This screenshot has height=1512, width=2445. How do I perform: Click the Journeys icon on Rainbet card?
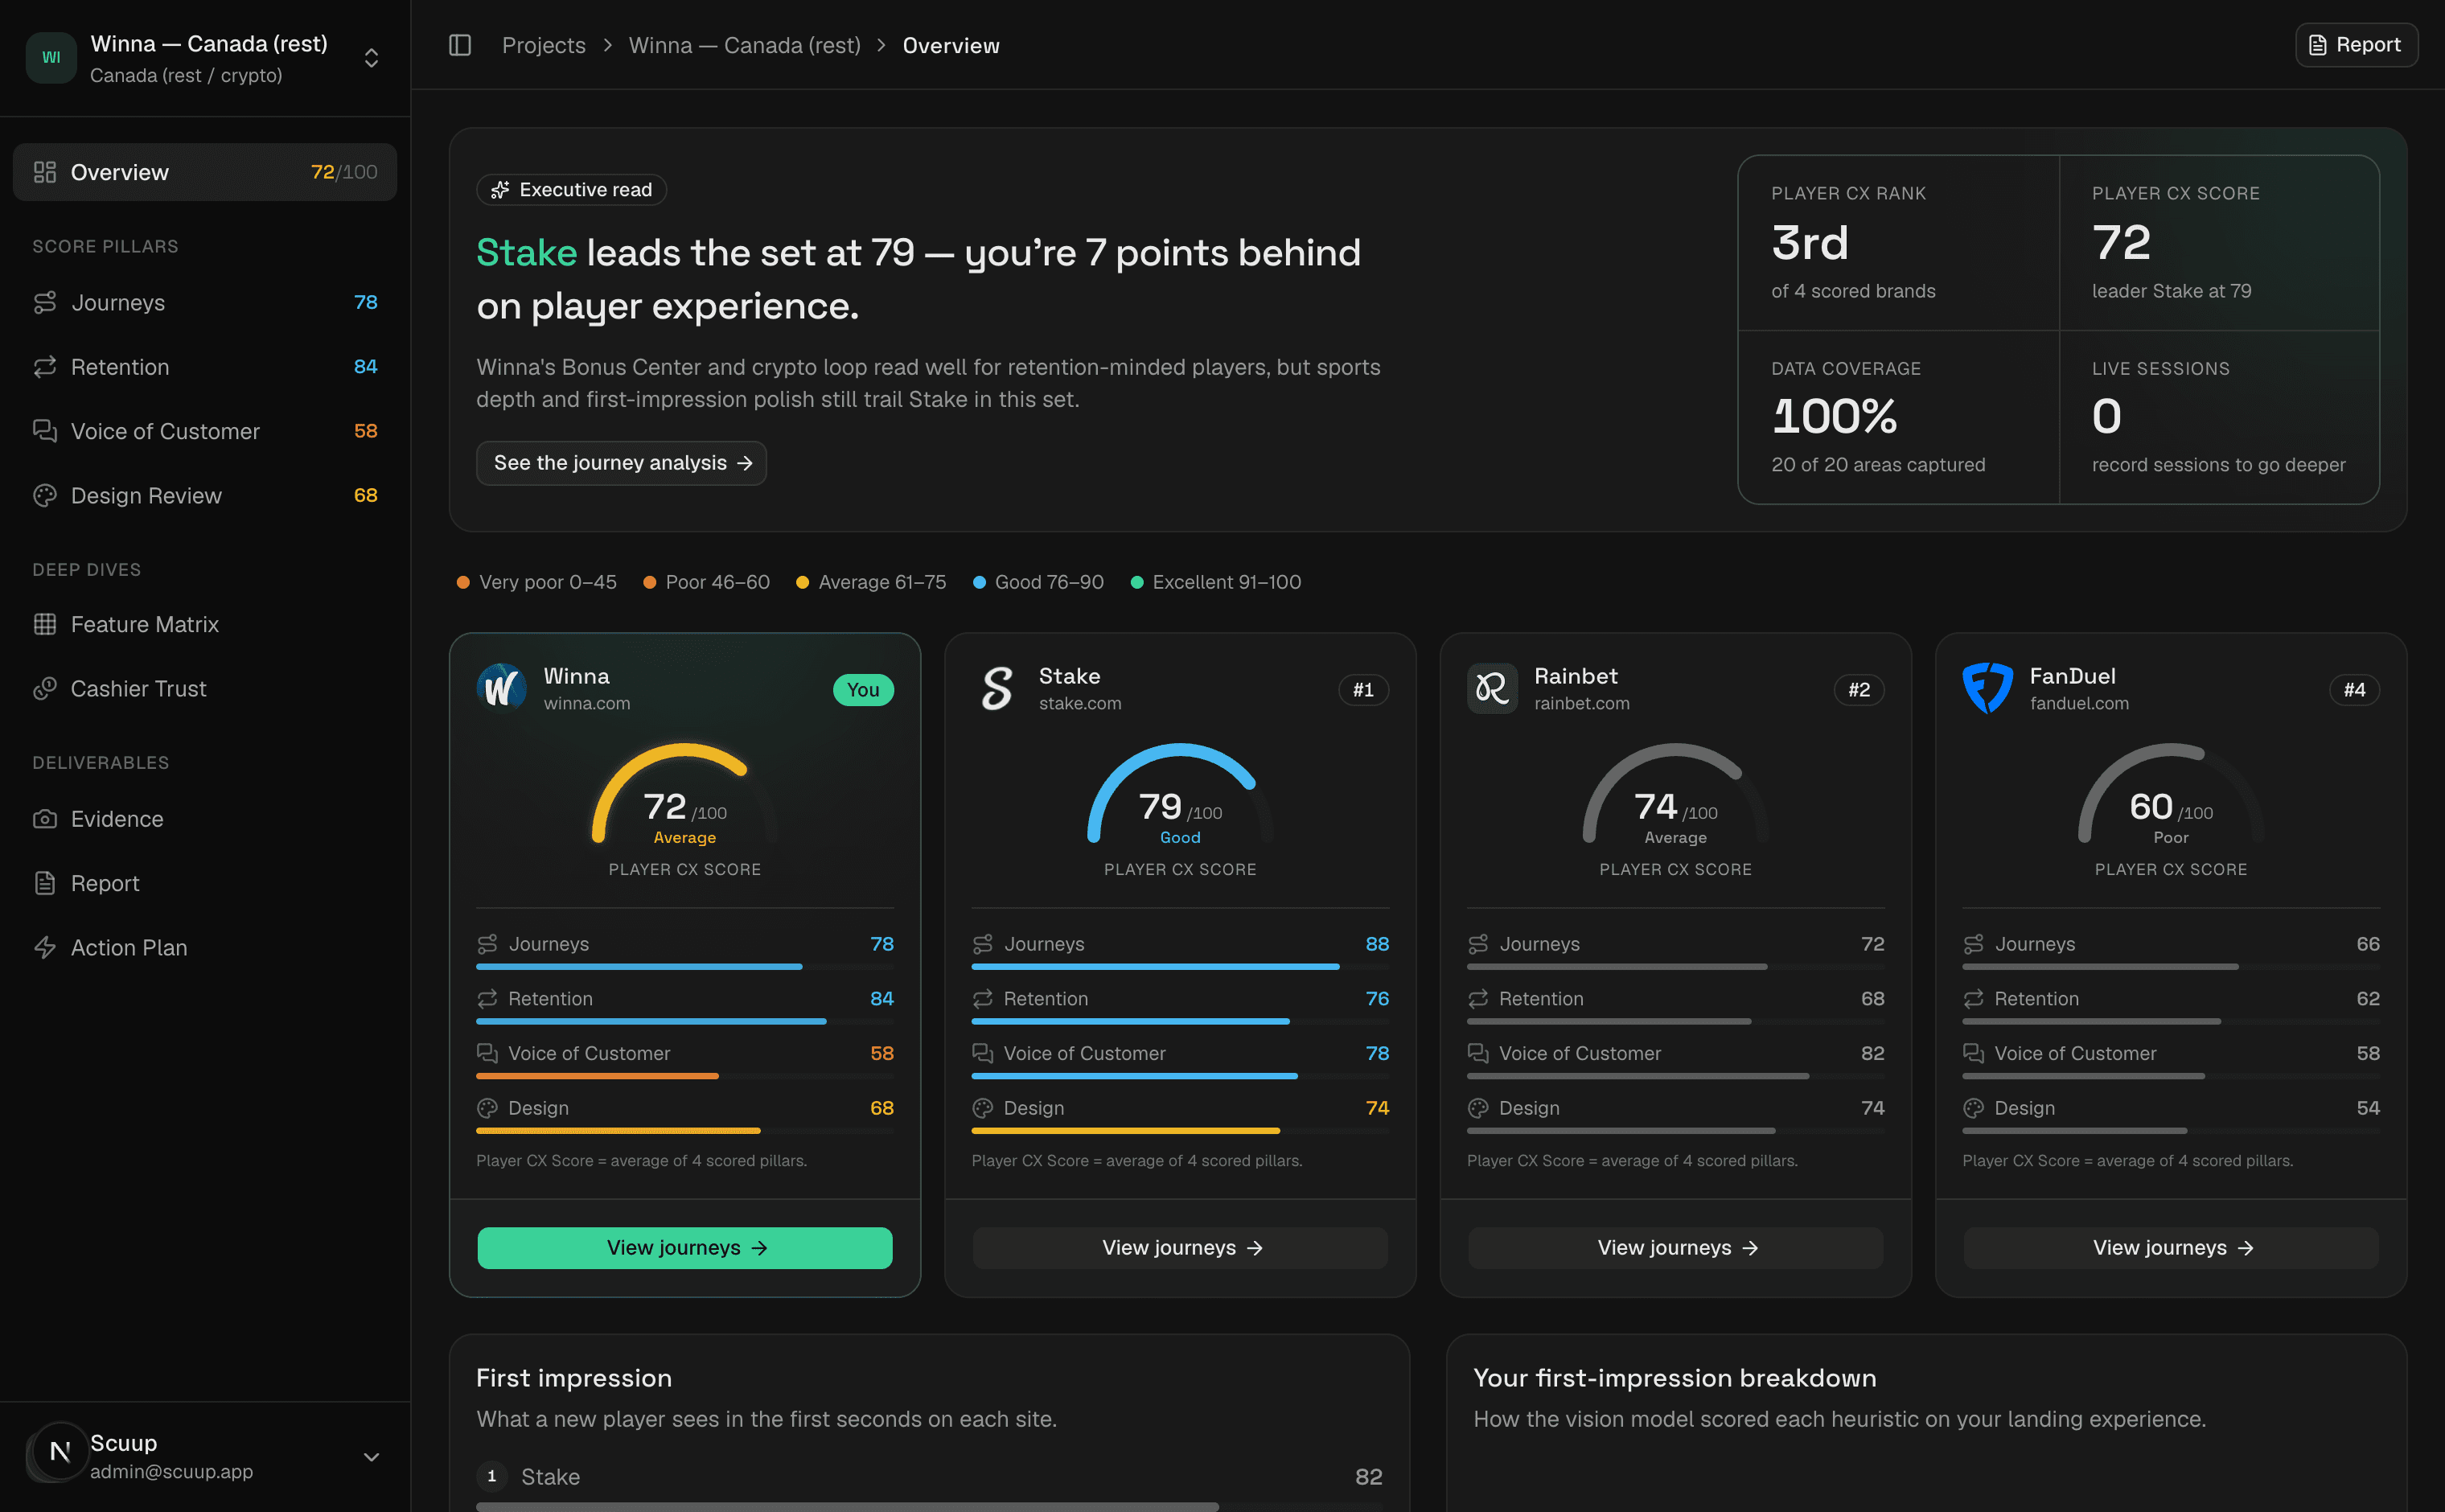(x=1478, y=944)
